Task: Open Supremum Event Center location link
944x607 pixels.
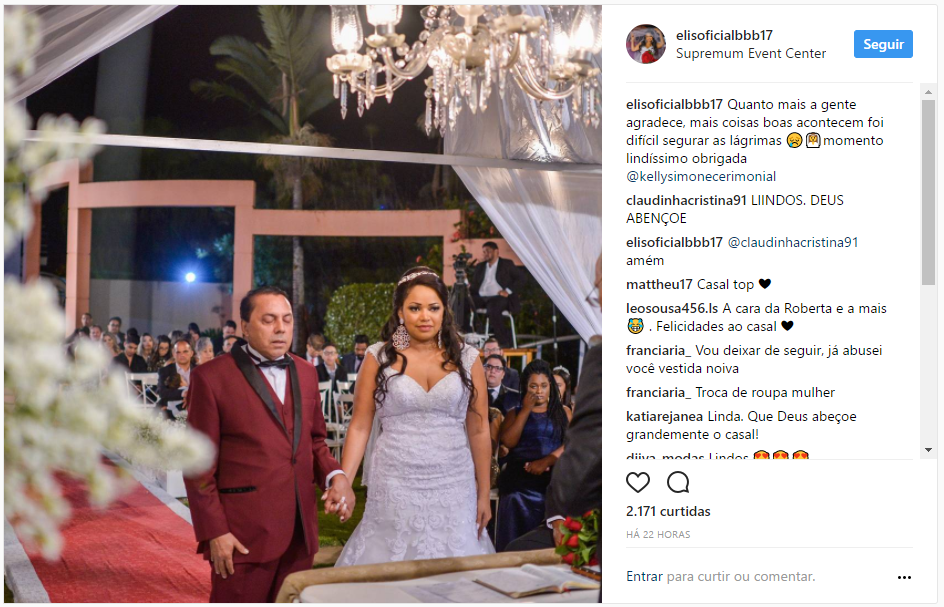Action: pos(751,54)
